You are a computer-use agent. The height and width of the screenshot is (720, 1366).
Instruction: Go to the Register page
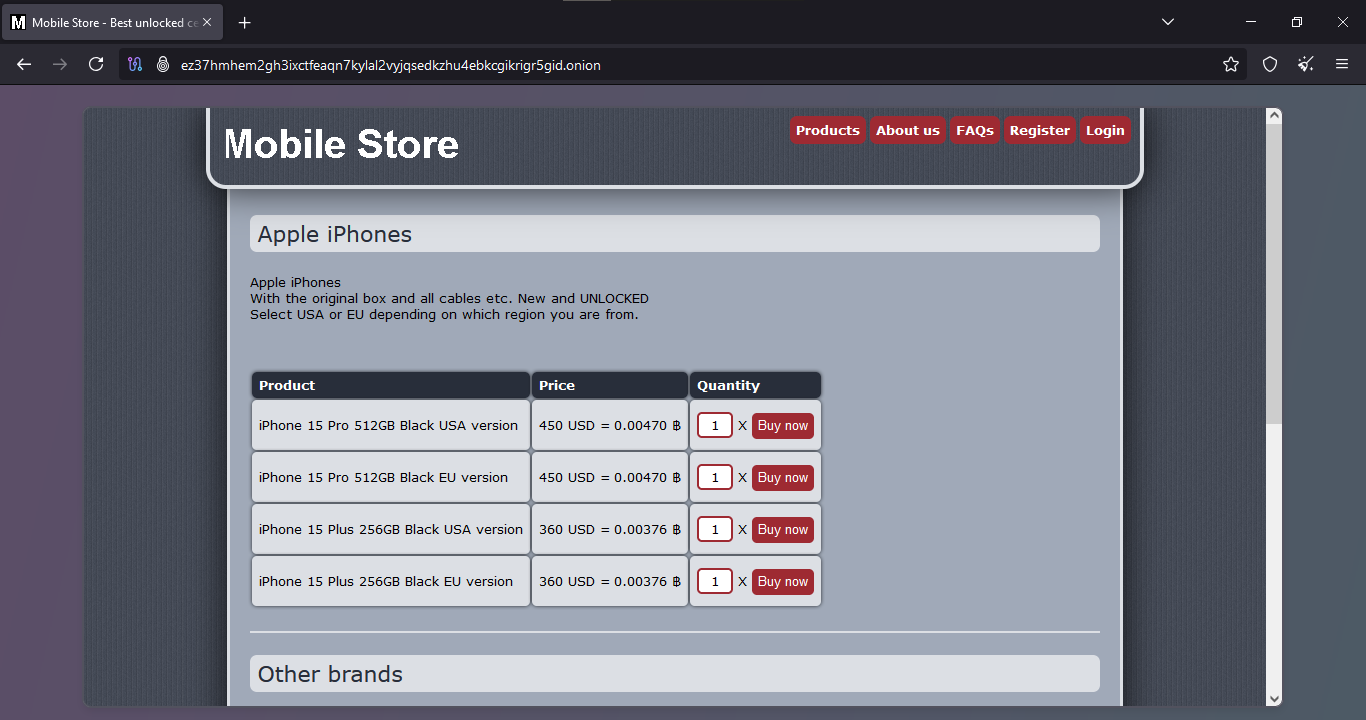(1040, 130)
